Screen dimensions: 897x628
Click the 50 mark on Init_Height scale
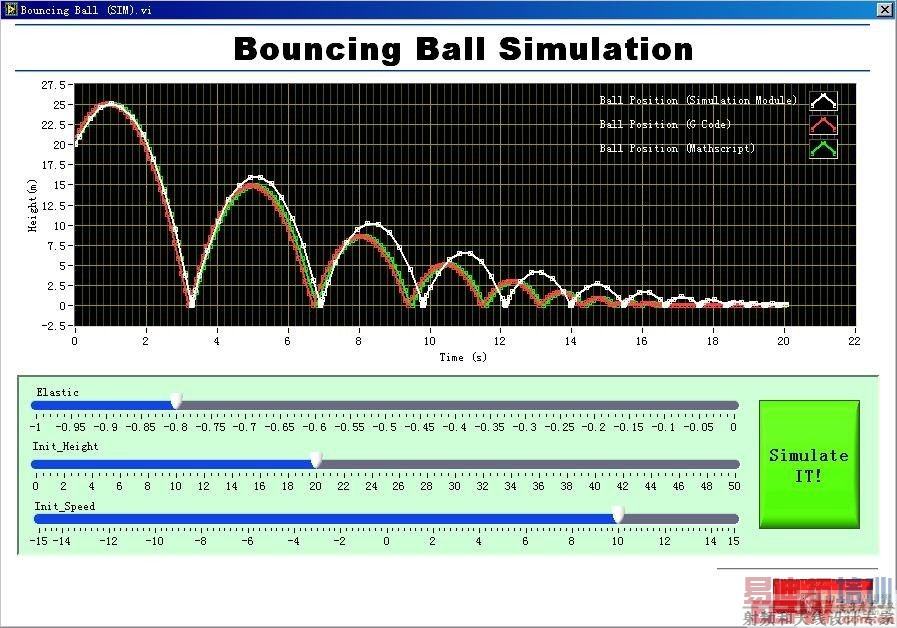coord(734,486)
